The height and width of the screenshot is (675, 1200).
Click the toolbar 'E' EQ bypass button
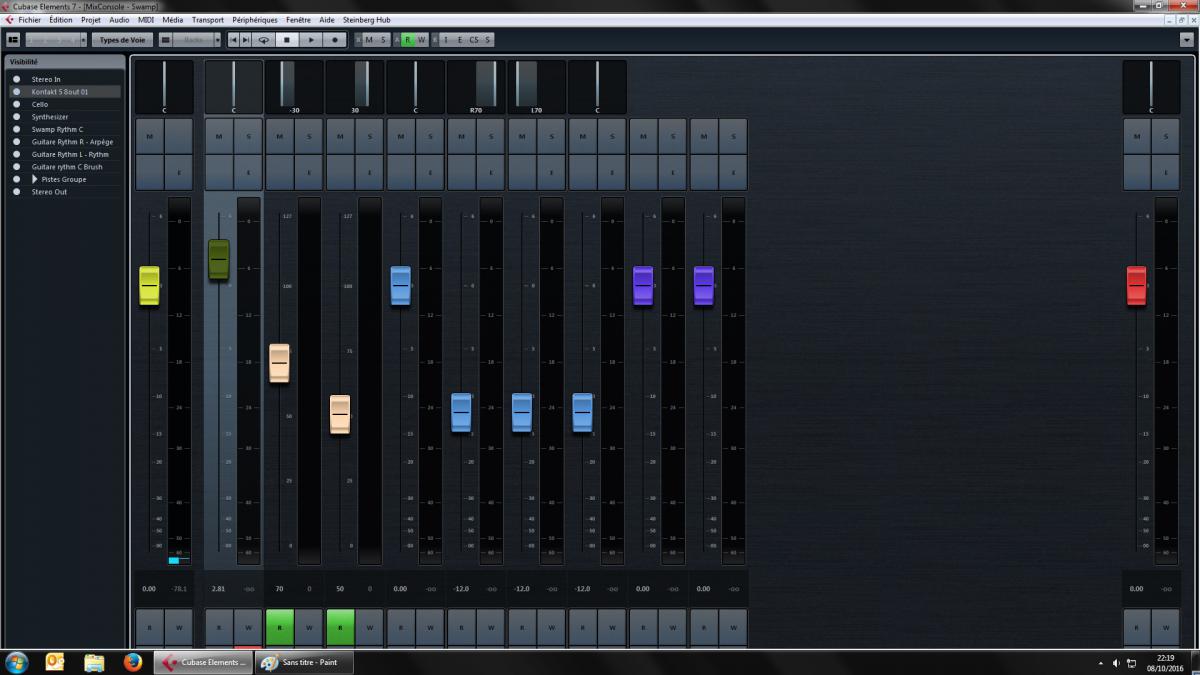pyautogui.click(x=460, y=40)
